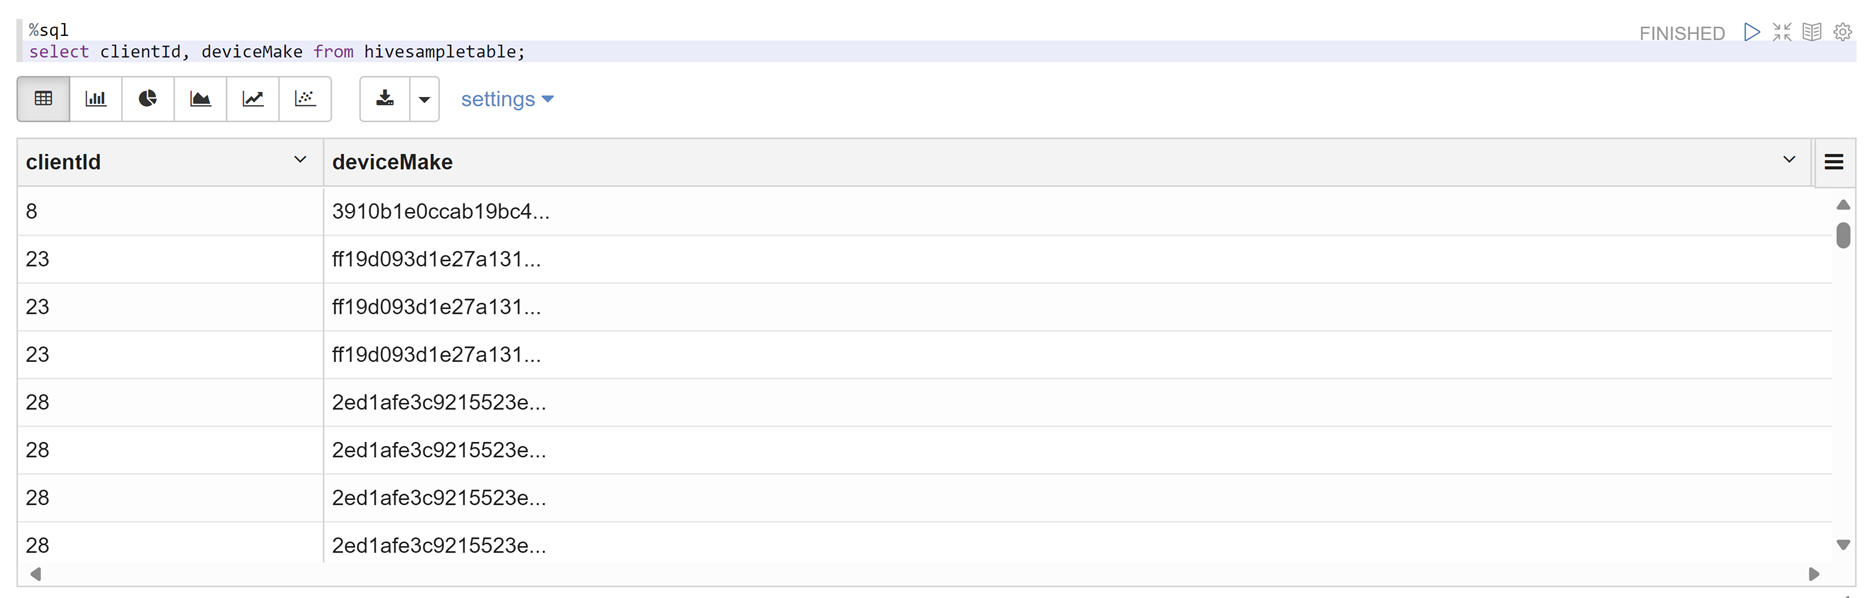Open the deviceMake column menu chevron

tap(1789, 160)
